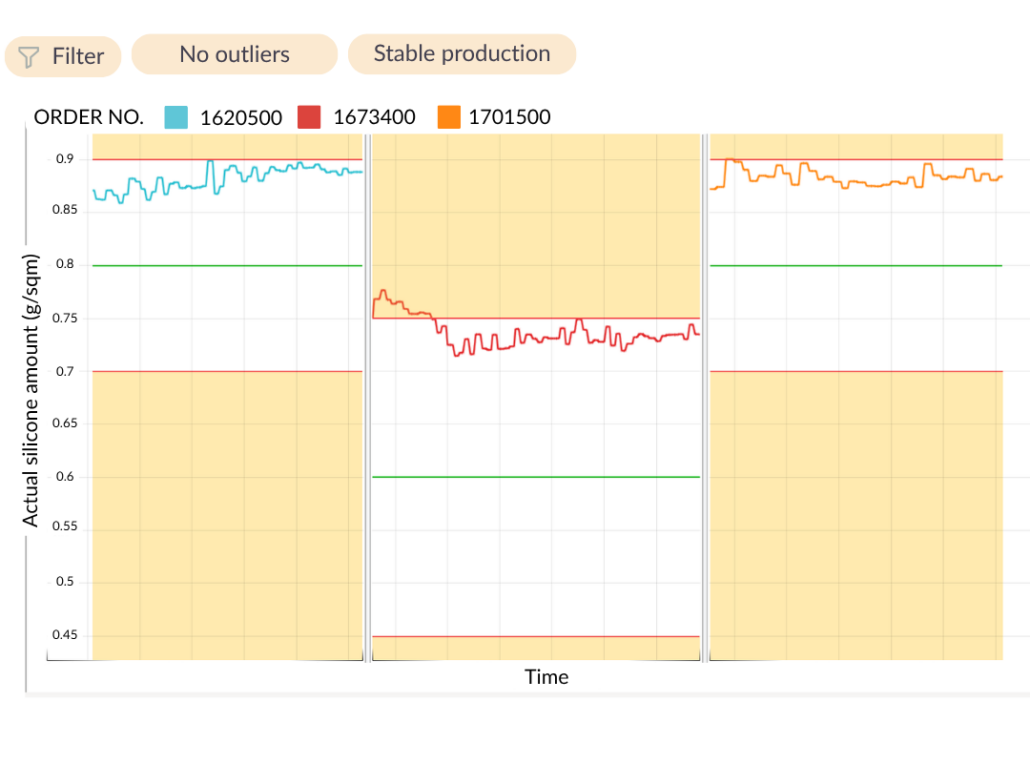Image resolution: width=1030 pixels, height=763 pixels.
Task: Click the green 0.6 target line in middle panel
Action: pyautogui.click(x=536, y=477)
